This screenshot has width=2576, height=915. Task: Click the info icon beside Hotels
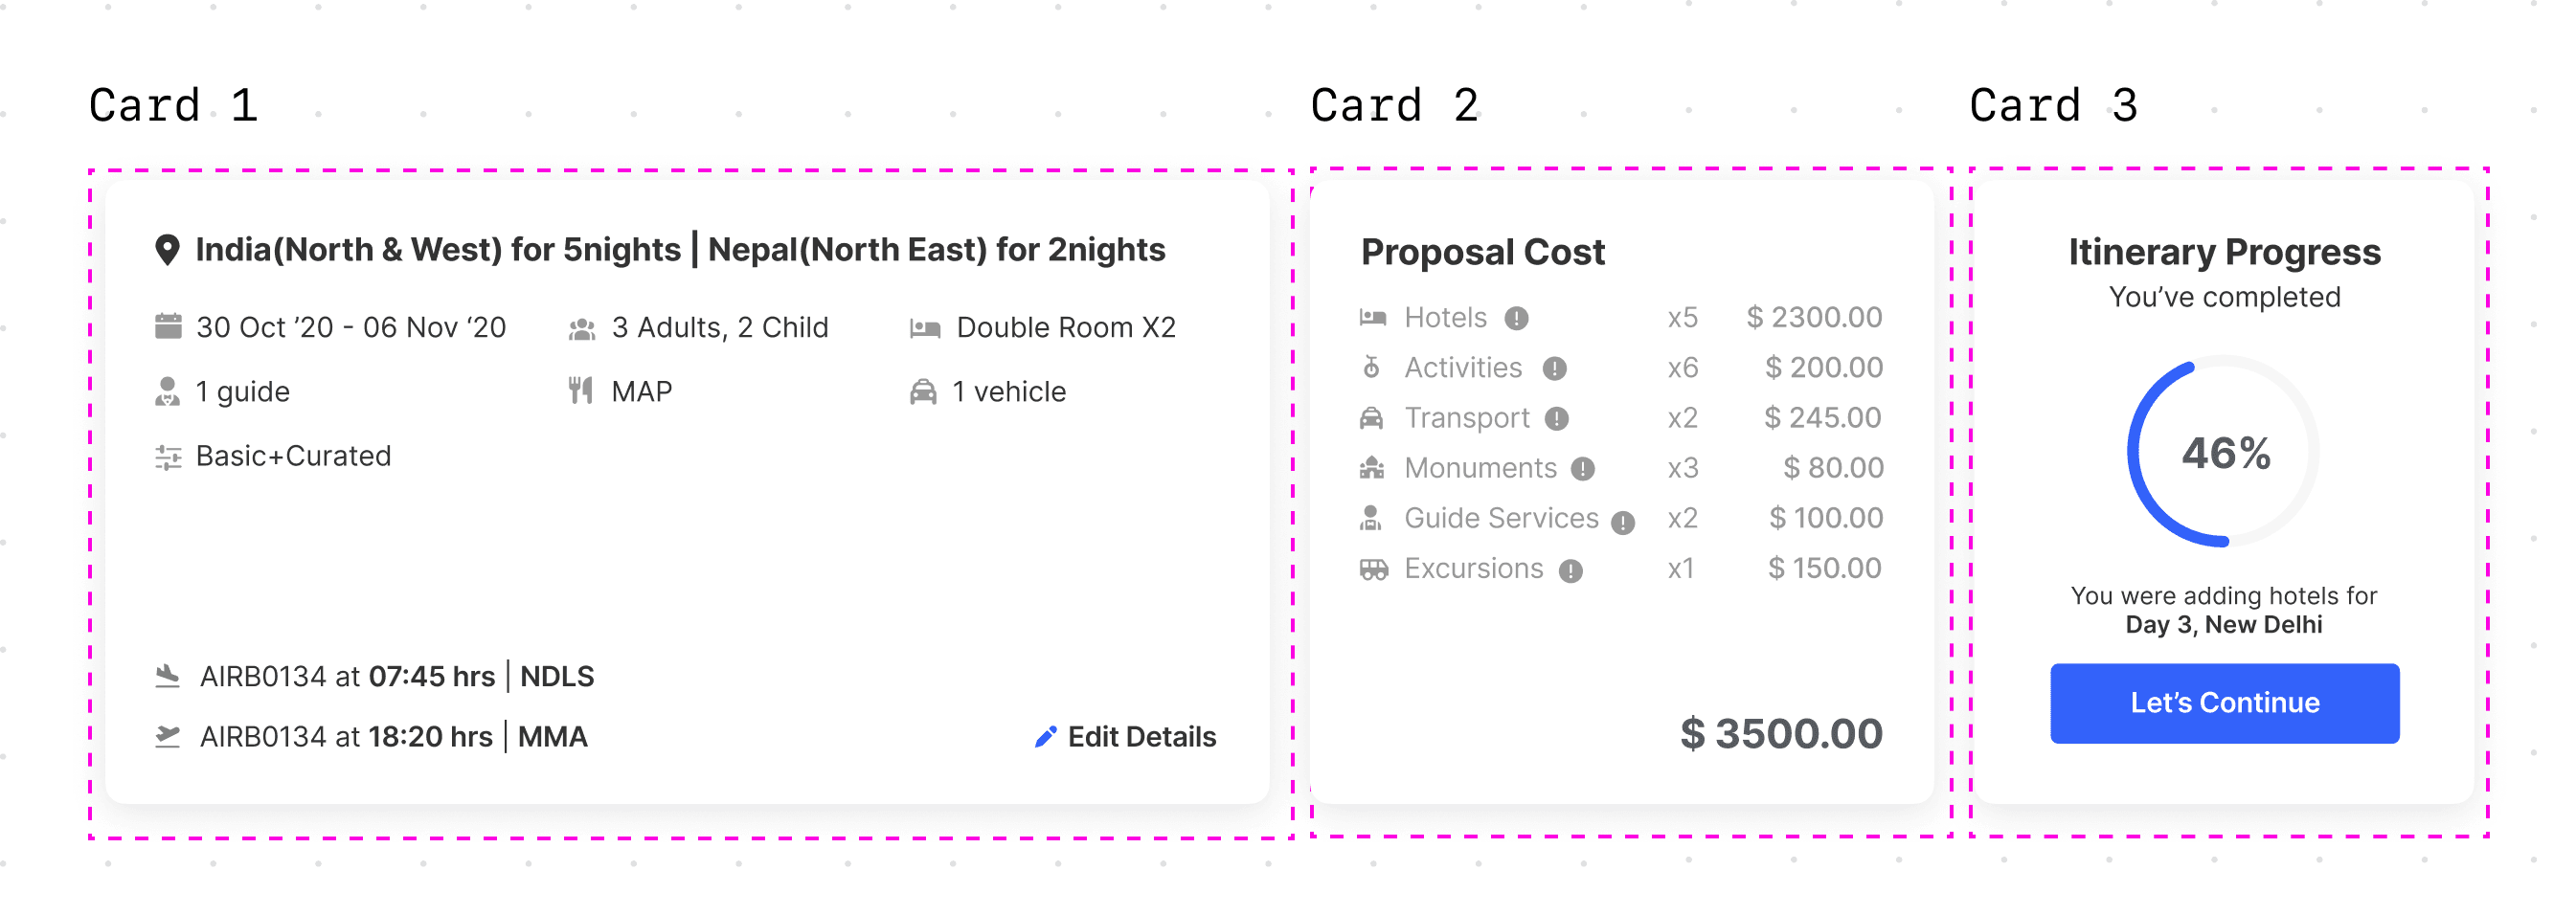pos(1516,318)
